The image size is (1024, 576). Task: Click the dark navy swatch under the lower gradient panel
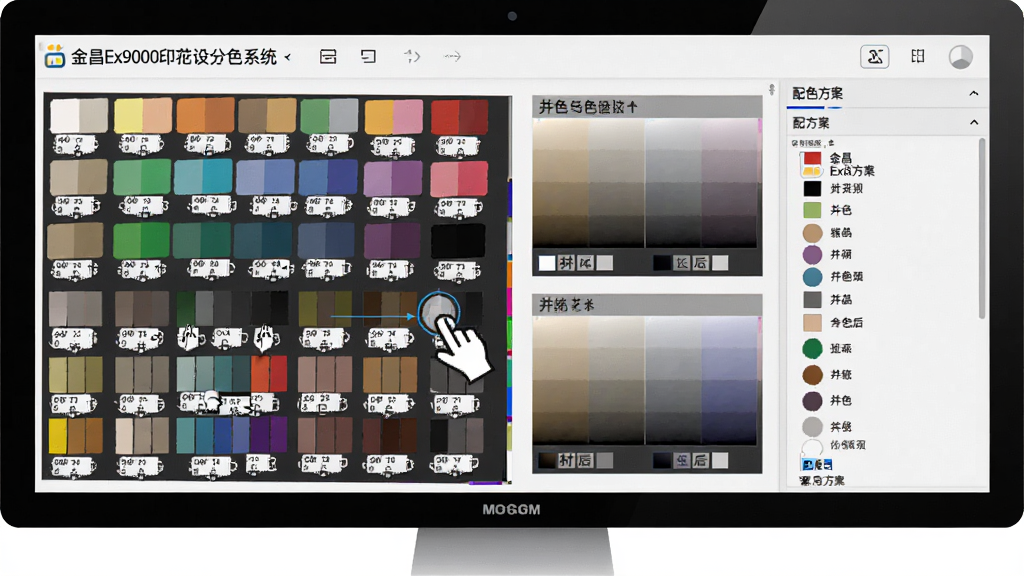pyautogui.click(x=662, y=460)
